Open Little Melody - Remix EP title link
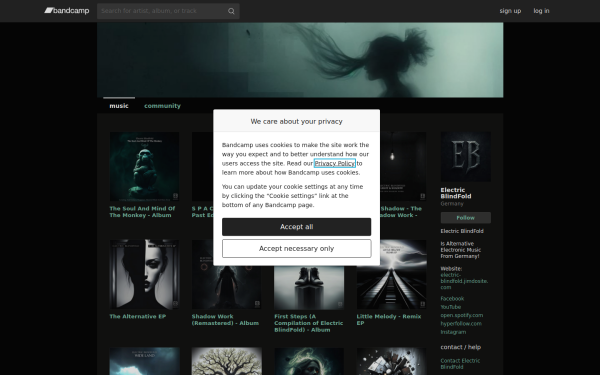 [389, 320]
